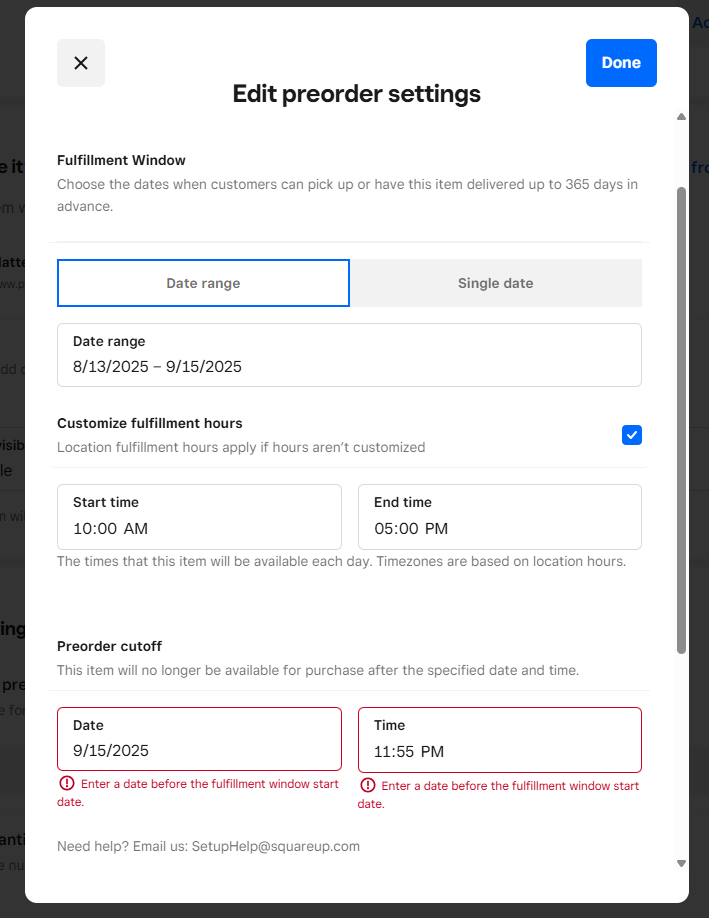Viewport: 709px width, 918px height.
Task: Switch to the Date range tab
Action: coord(203,283)
